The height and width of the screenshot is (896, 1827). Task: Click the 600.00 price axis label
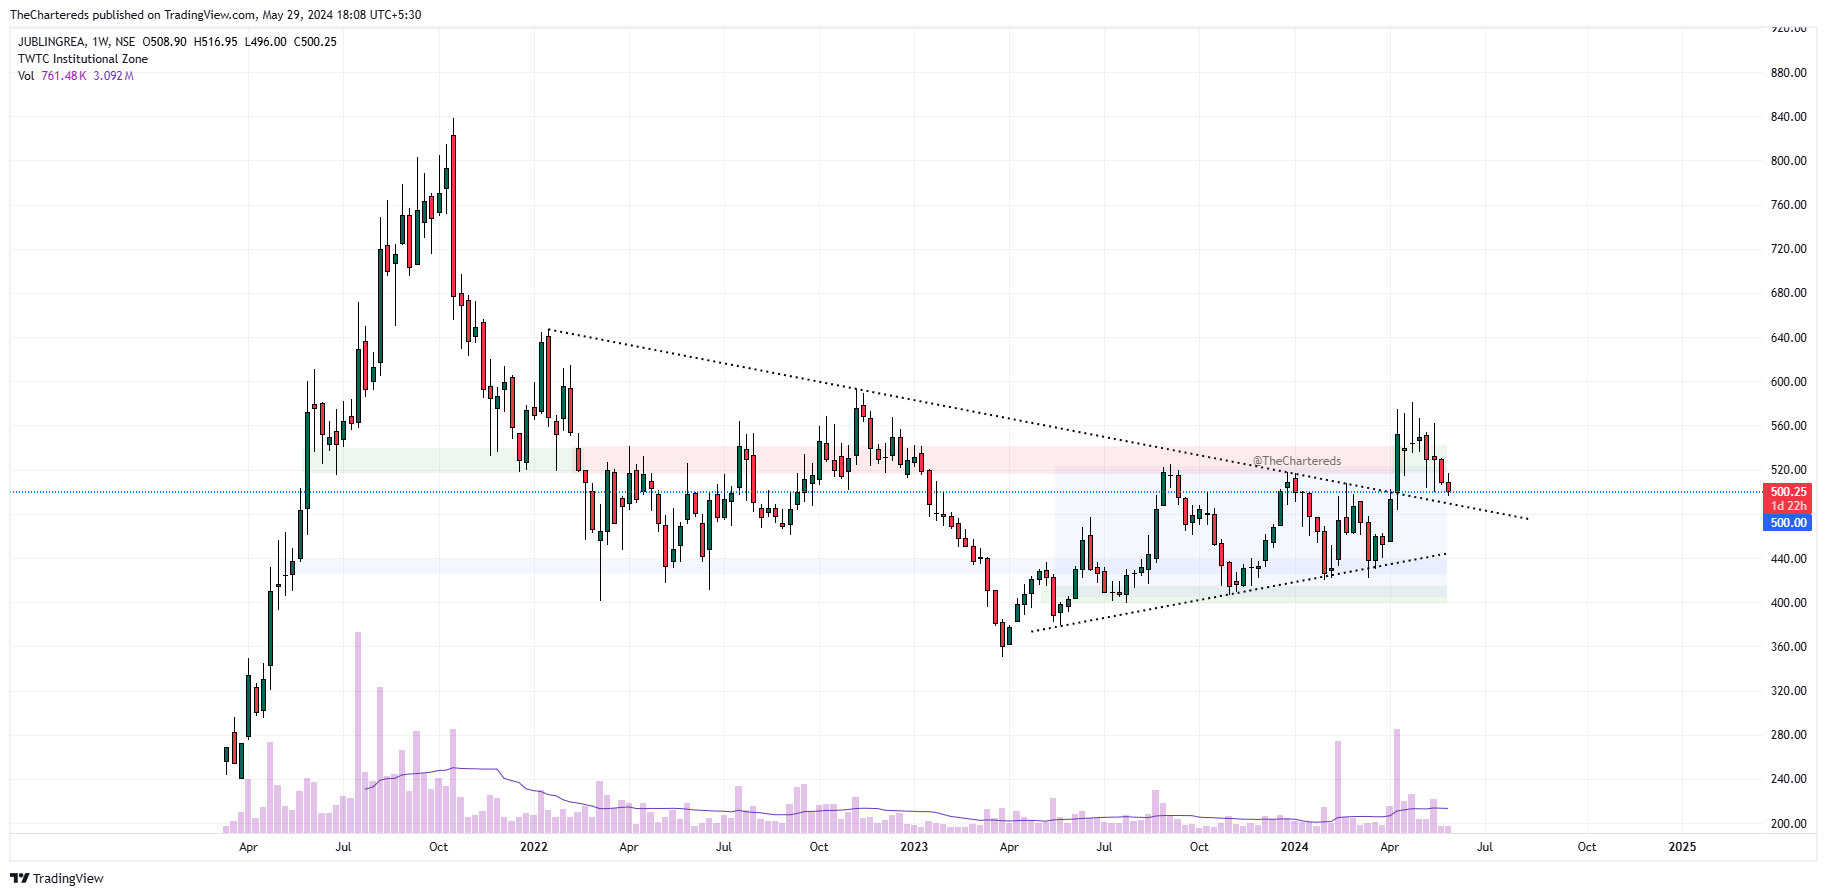pyautogui.click(x=1788, y=382)
